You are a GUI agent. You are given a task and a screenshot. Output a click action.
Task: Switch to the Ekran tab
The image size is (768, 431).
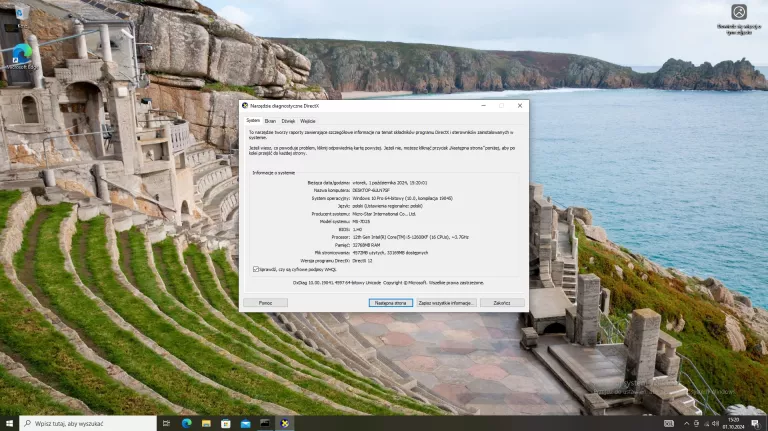270,121
